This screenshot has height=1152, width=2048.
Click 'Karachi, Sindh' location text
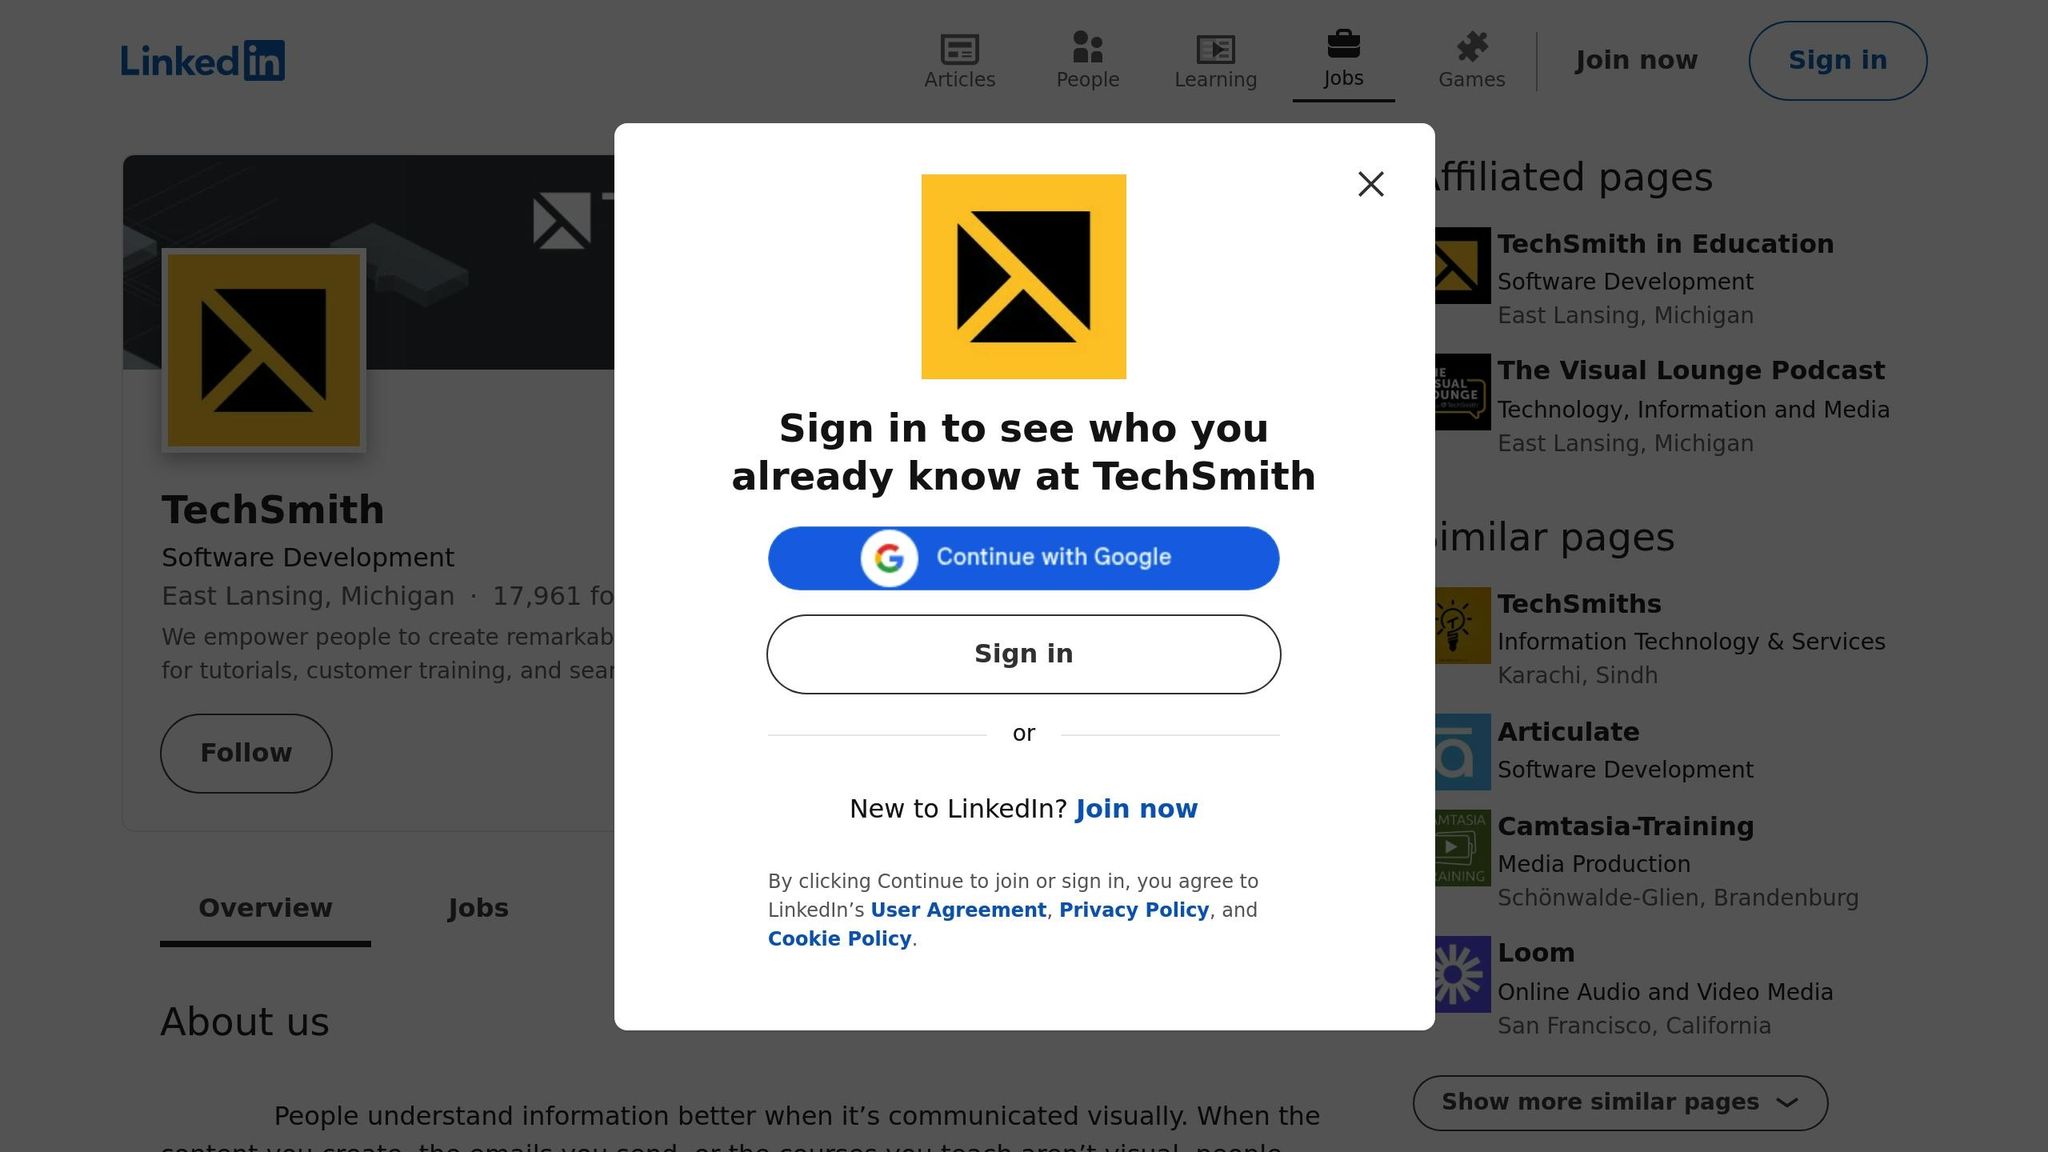1577,676
